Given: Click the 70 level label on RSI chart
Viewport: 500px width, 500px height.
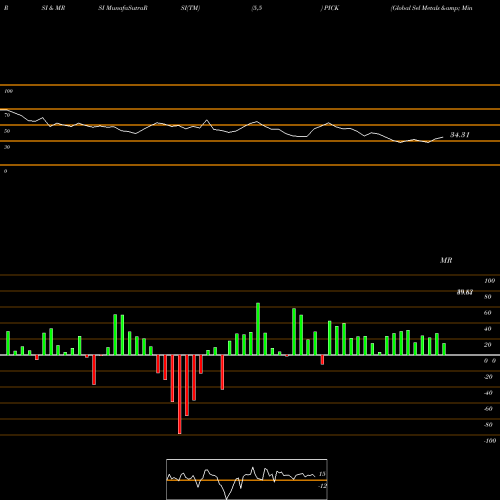Looking at the screenshot, I should (7, 115).
